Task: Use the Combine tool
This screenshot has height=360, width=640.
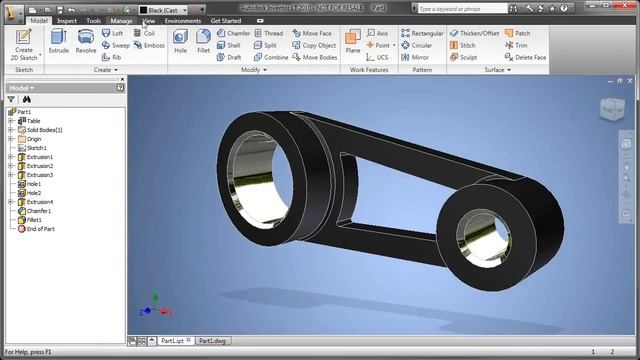Action: tap(271, 58)
